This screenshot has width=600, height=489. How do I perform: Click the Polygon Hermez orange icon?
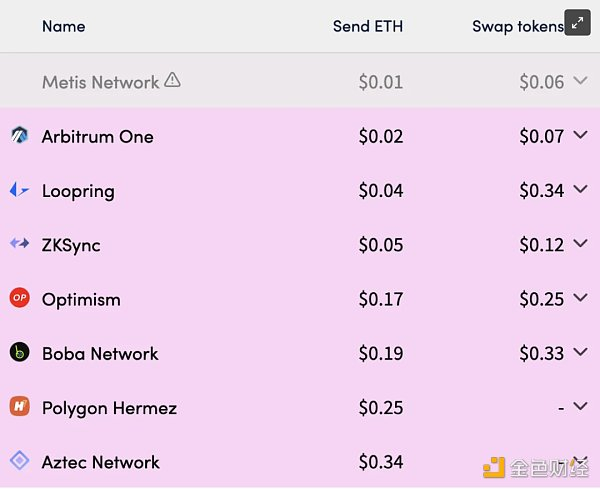pyautogui.click(x=19, y=407)
